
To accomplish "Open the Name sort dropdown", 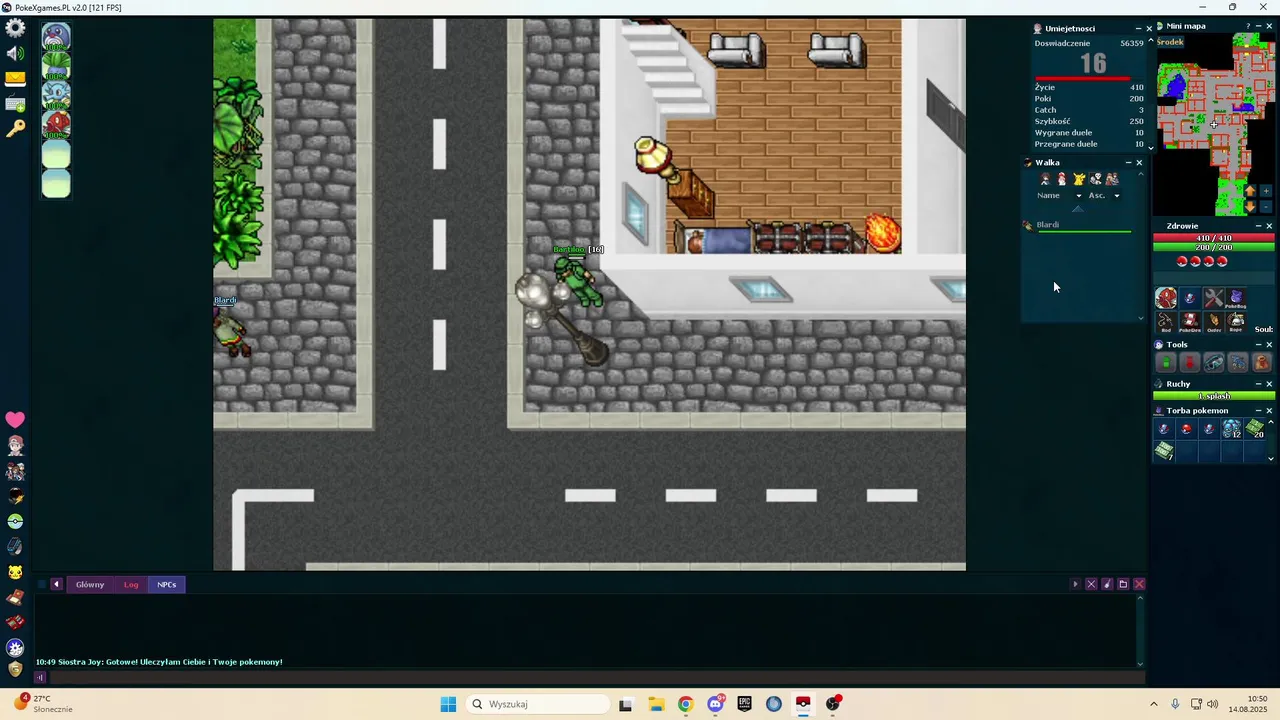I will tap(1059, 195).
